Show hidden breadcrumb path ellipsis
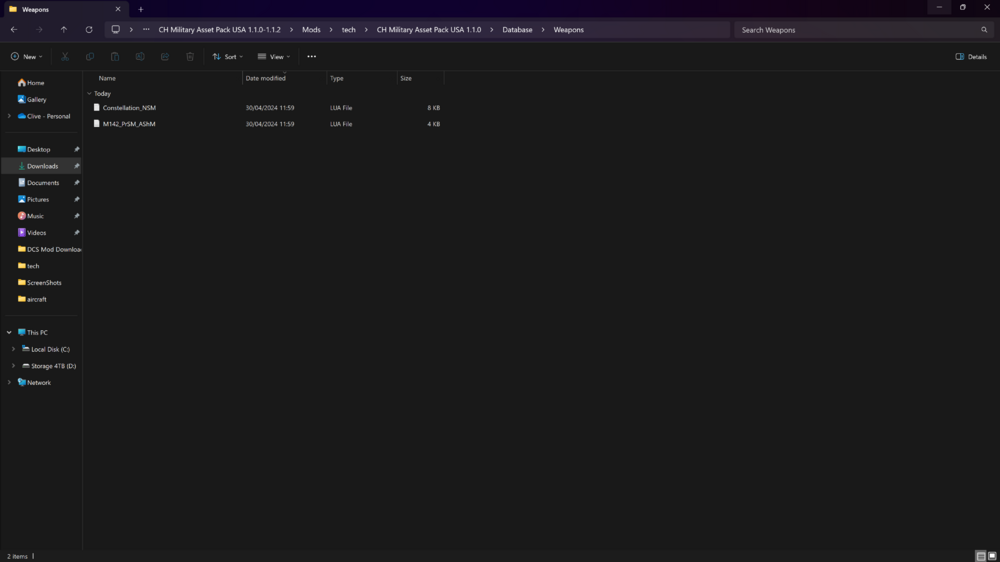The width and height of the screenshot is (1000, 562). point(146,29)
